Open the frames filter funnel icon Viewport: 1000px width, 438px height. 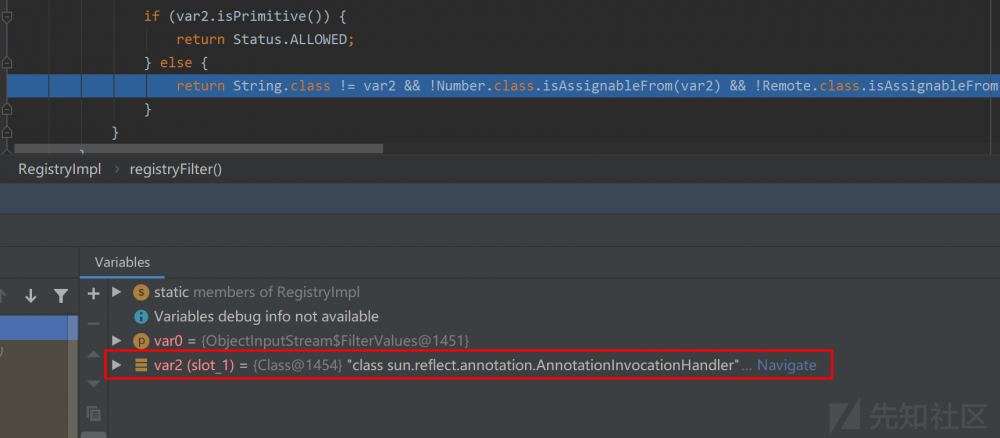61,296
